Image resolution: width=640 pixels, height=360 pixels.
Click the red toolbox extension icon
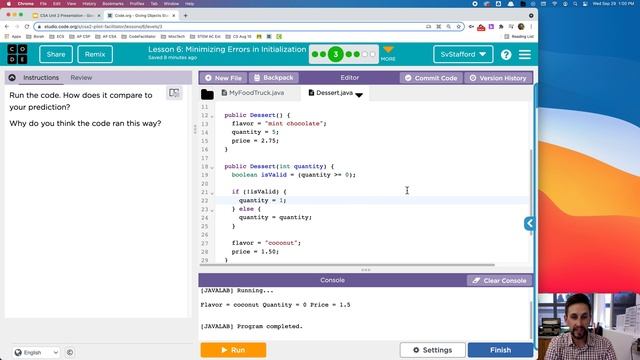pyautogui.click(x=481, y=27)
